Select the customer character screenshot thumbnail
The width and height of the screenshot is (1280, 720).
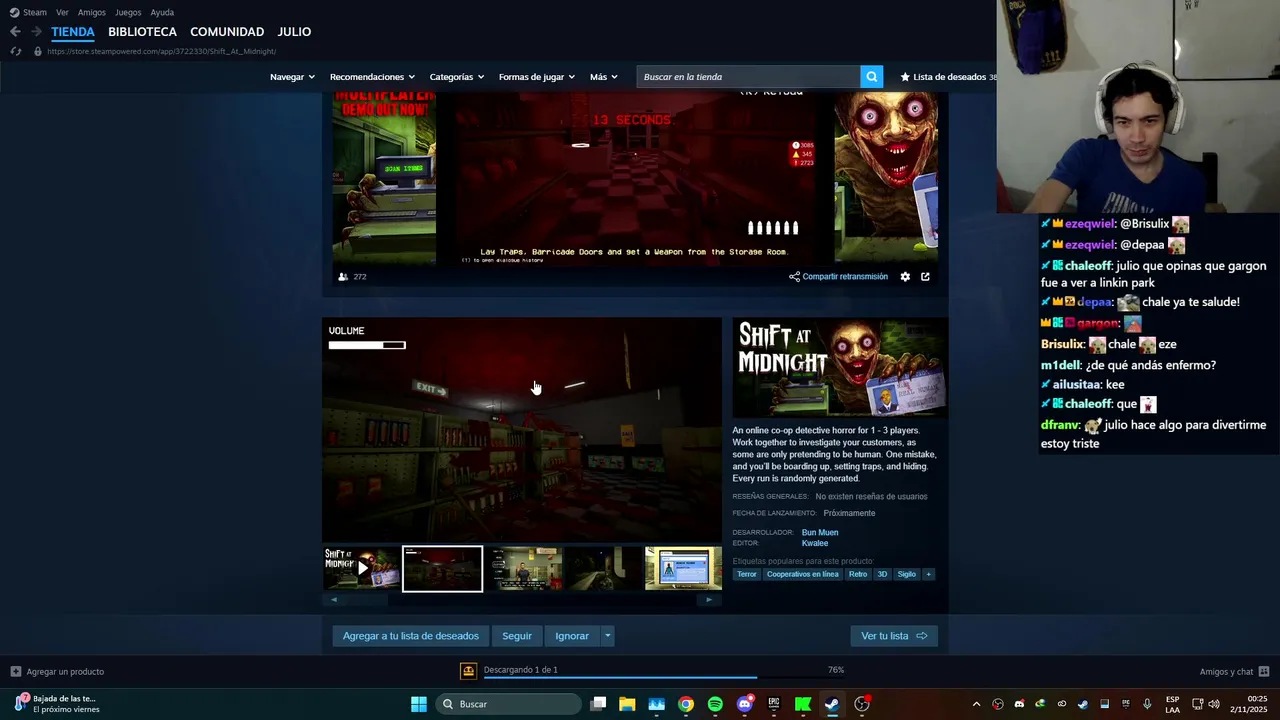click(x=523, y=568)
